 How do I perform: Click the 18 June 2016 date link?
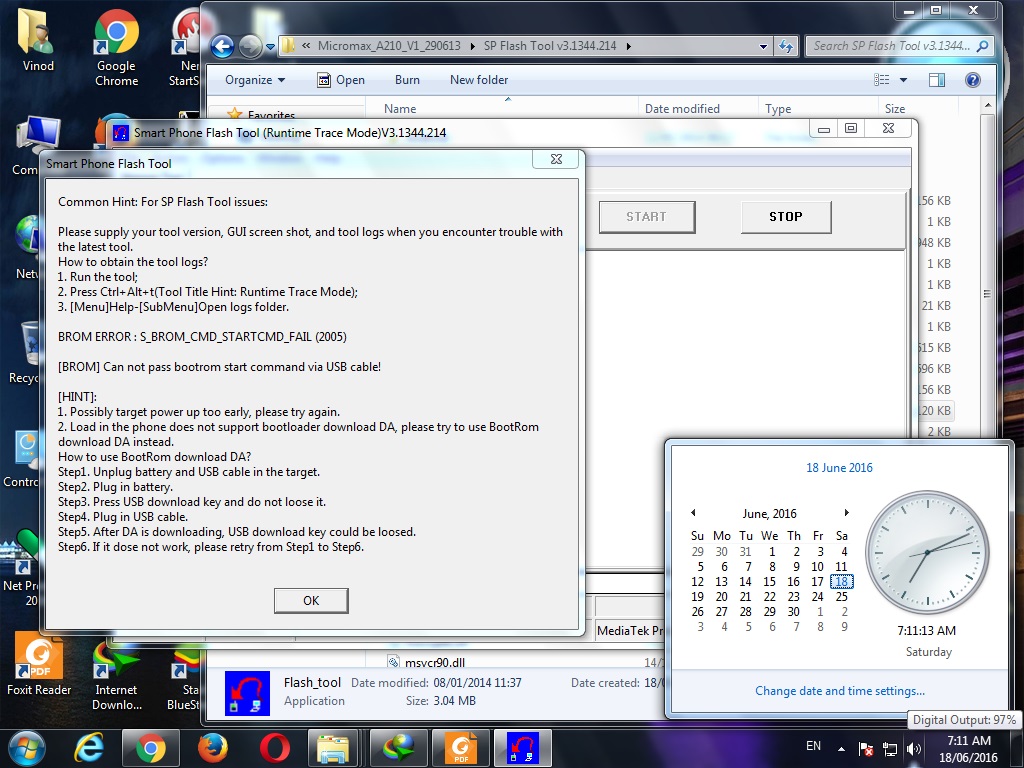(839, 468)
